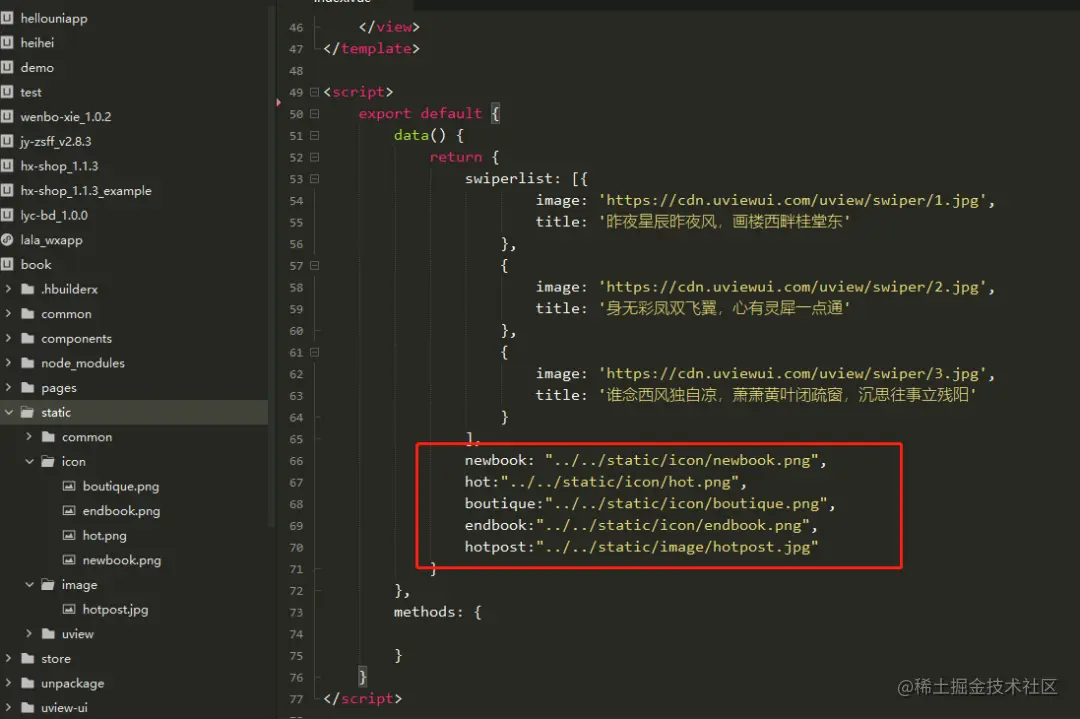Click image file icon beside boutique.png
Screen dimensions: 1080x719
pos(69,486)
